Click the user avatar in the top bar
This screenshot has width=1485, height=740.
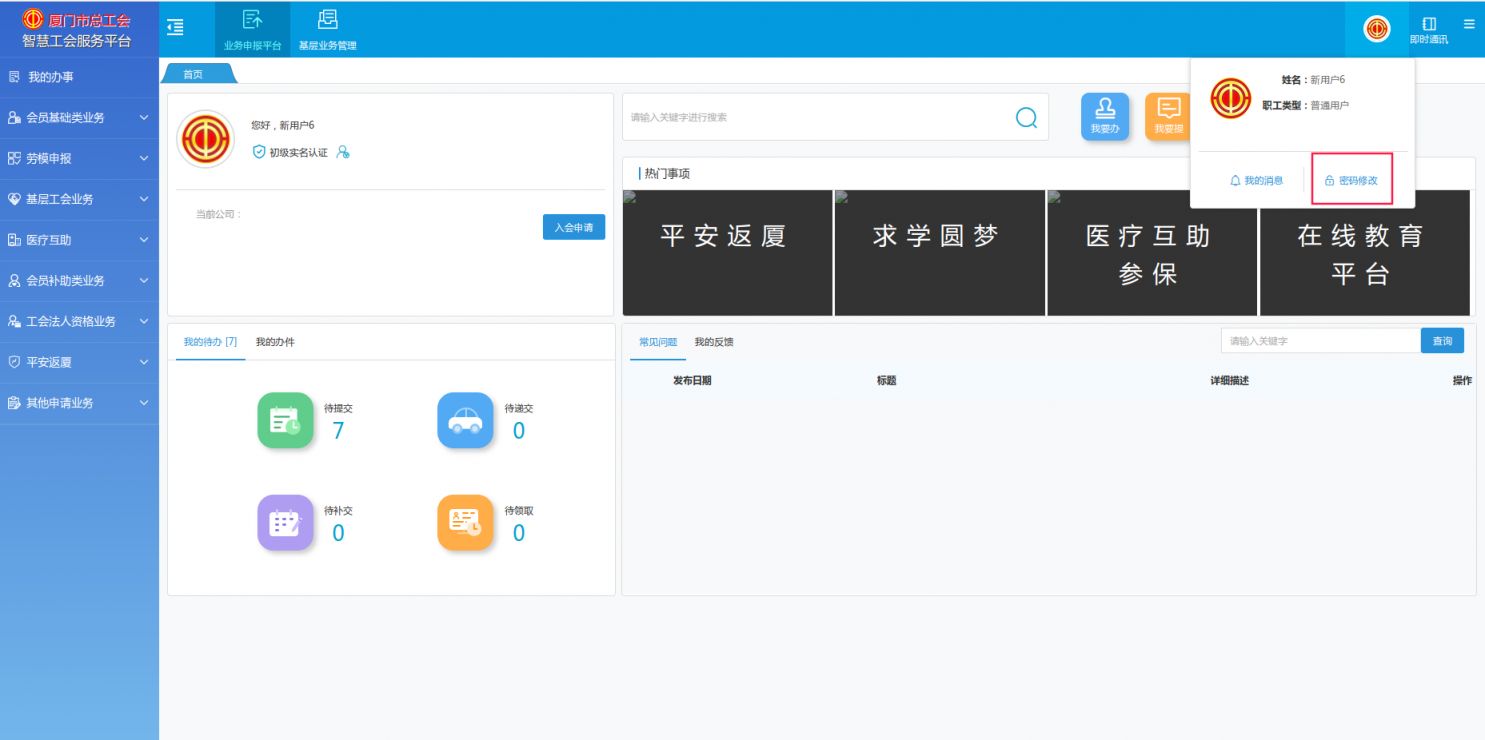[x=1377, y=30]
